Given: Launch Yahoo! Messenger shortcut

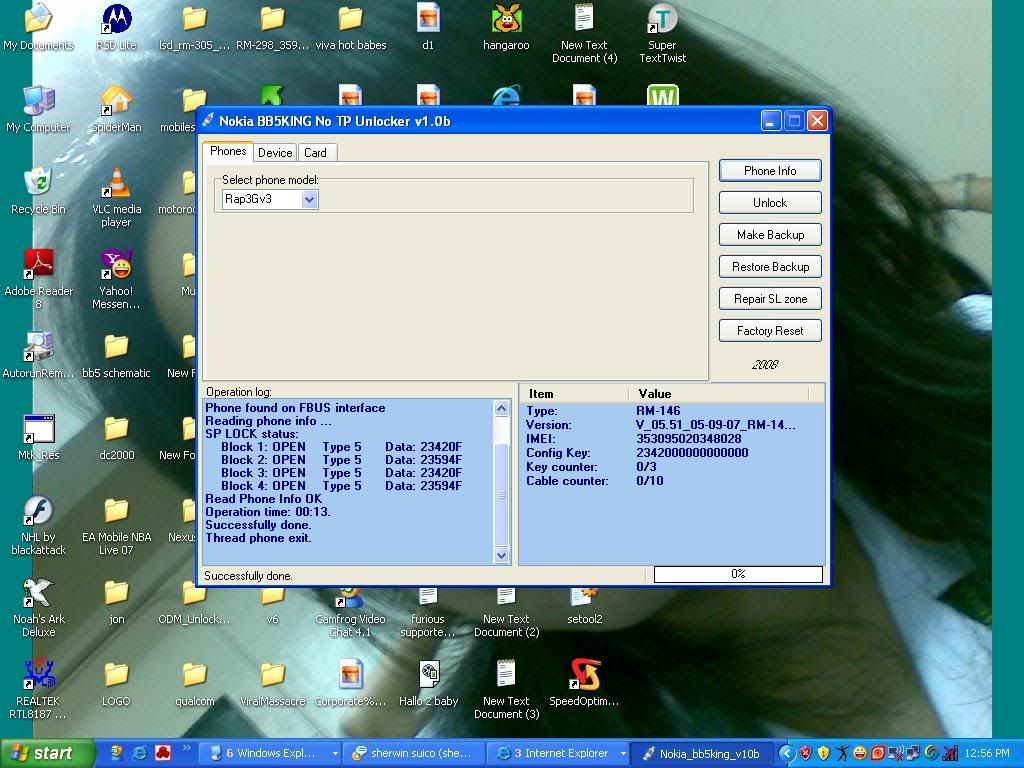Looking at the screenshot, I should pos(116,280).
